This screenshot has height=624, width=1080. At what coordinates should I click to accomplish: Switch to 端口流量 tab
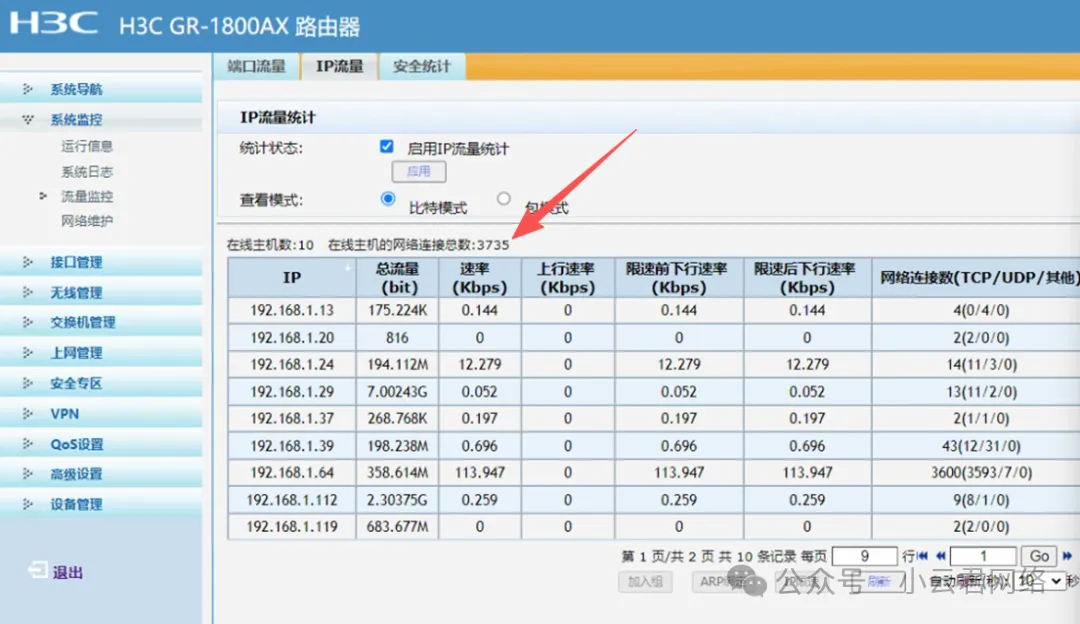click(x=256, y=66)
